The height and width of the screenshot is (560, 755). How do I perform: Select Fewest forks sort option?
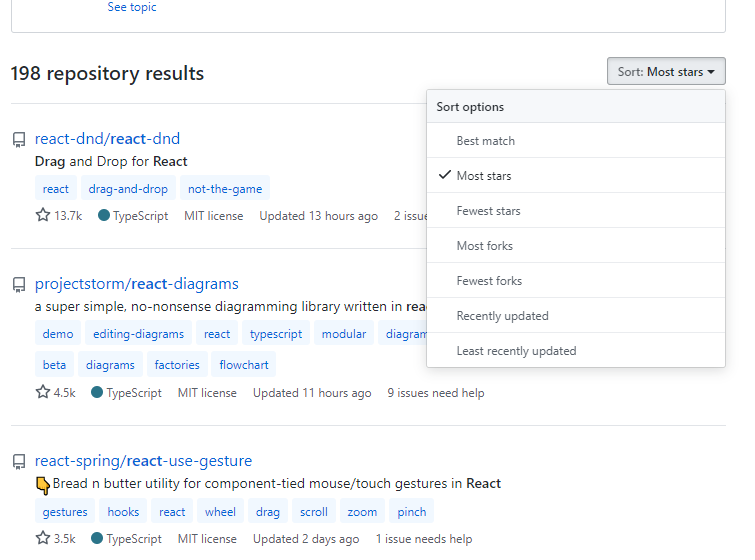tap(576, 281)
